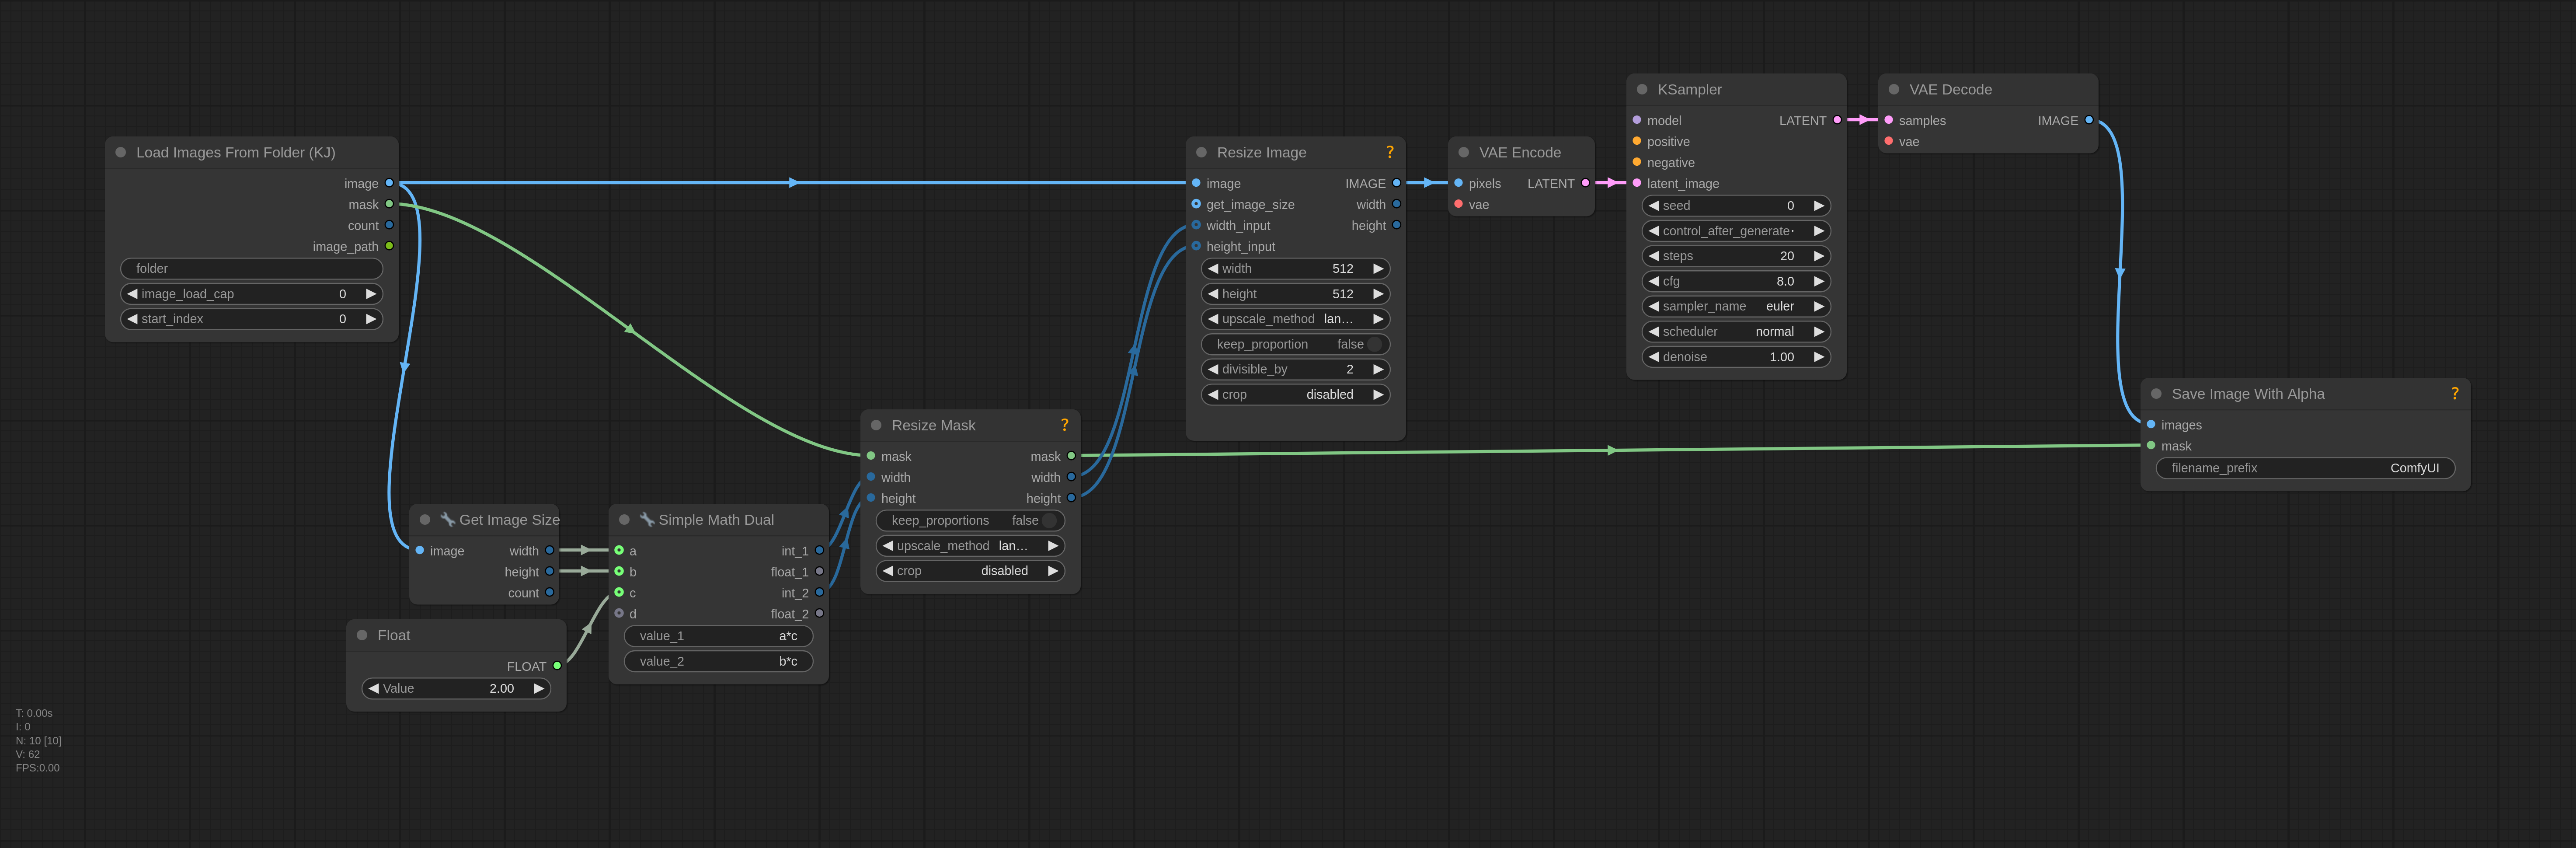Viewport: 2576px width, 848px height.
Task: Open sampler_name dropdown in KSampler
Action: [1736, 306]
